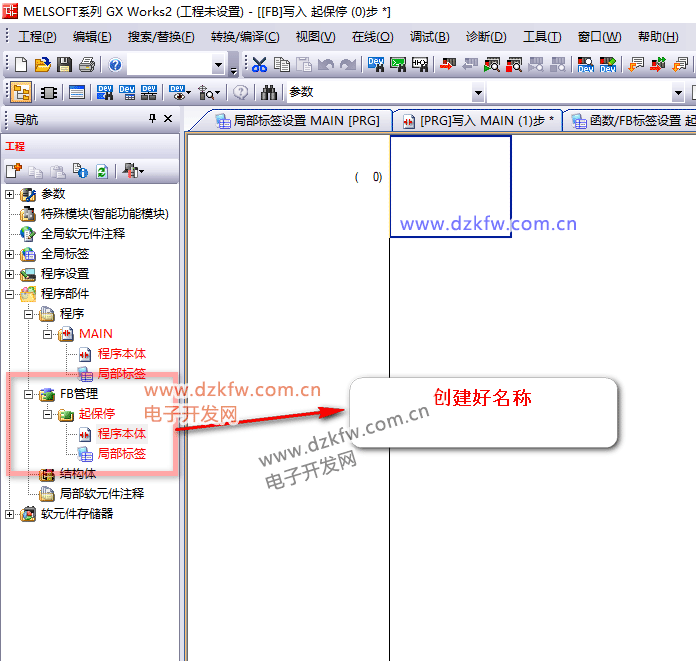Close the navigation panel
Image resolution: width=696 pixels, height=661 pixels.
(168, 119)
